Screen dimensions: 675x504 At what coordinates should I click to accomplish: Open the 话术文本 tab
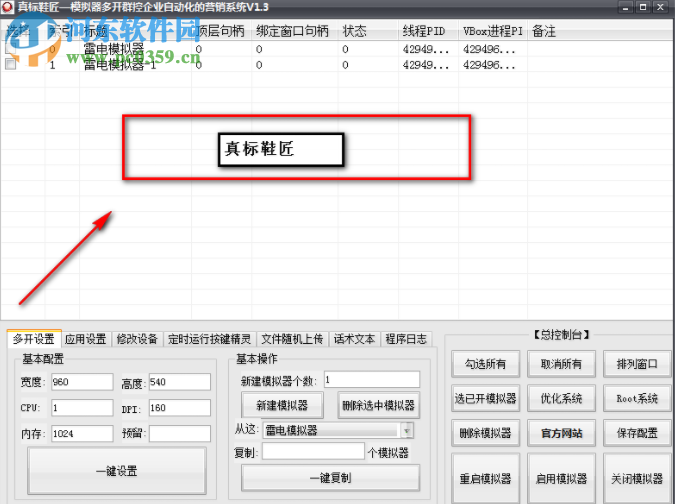tap(354, 340)
